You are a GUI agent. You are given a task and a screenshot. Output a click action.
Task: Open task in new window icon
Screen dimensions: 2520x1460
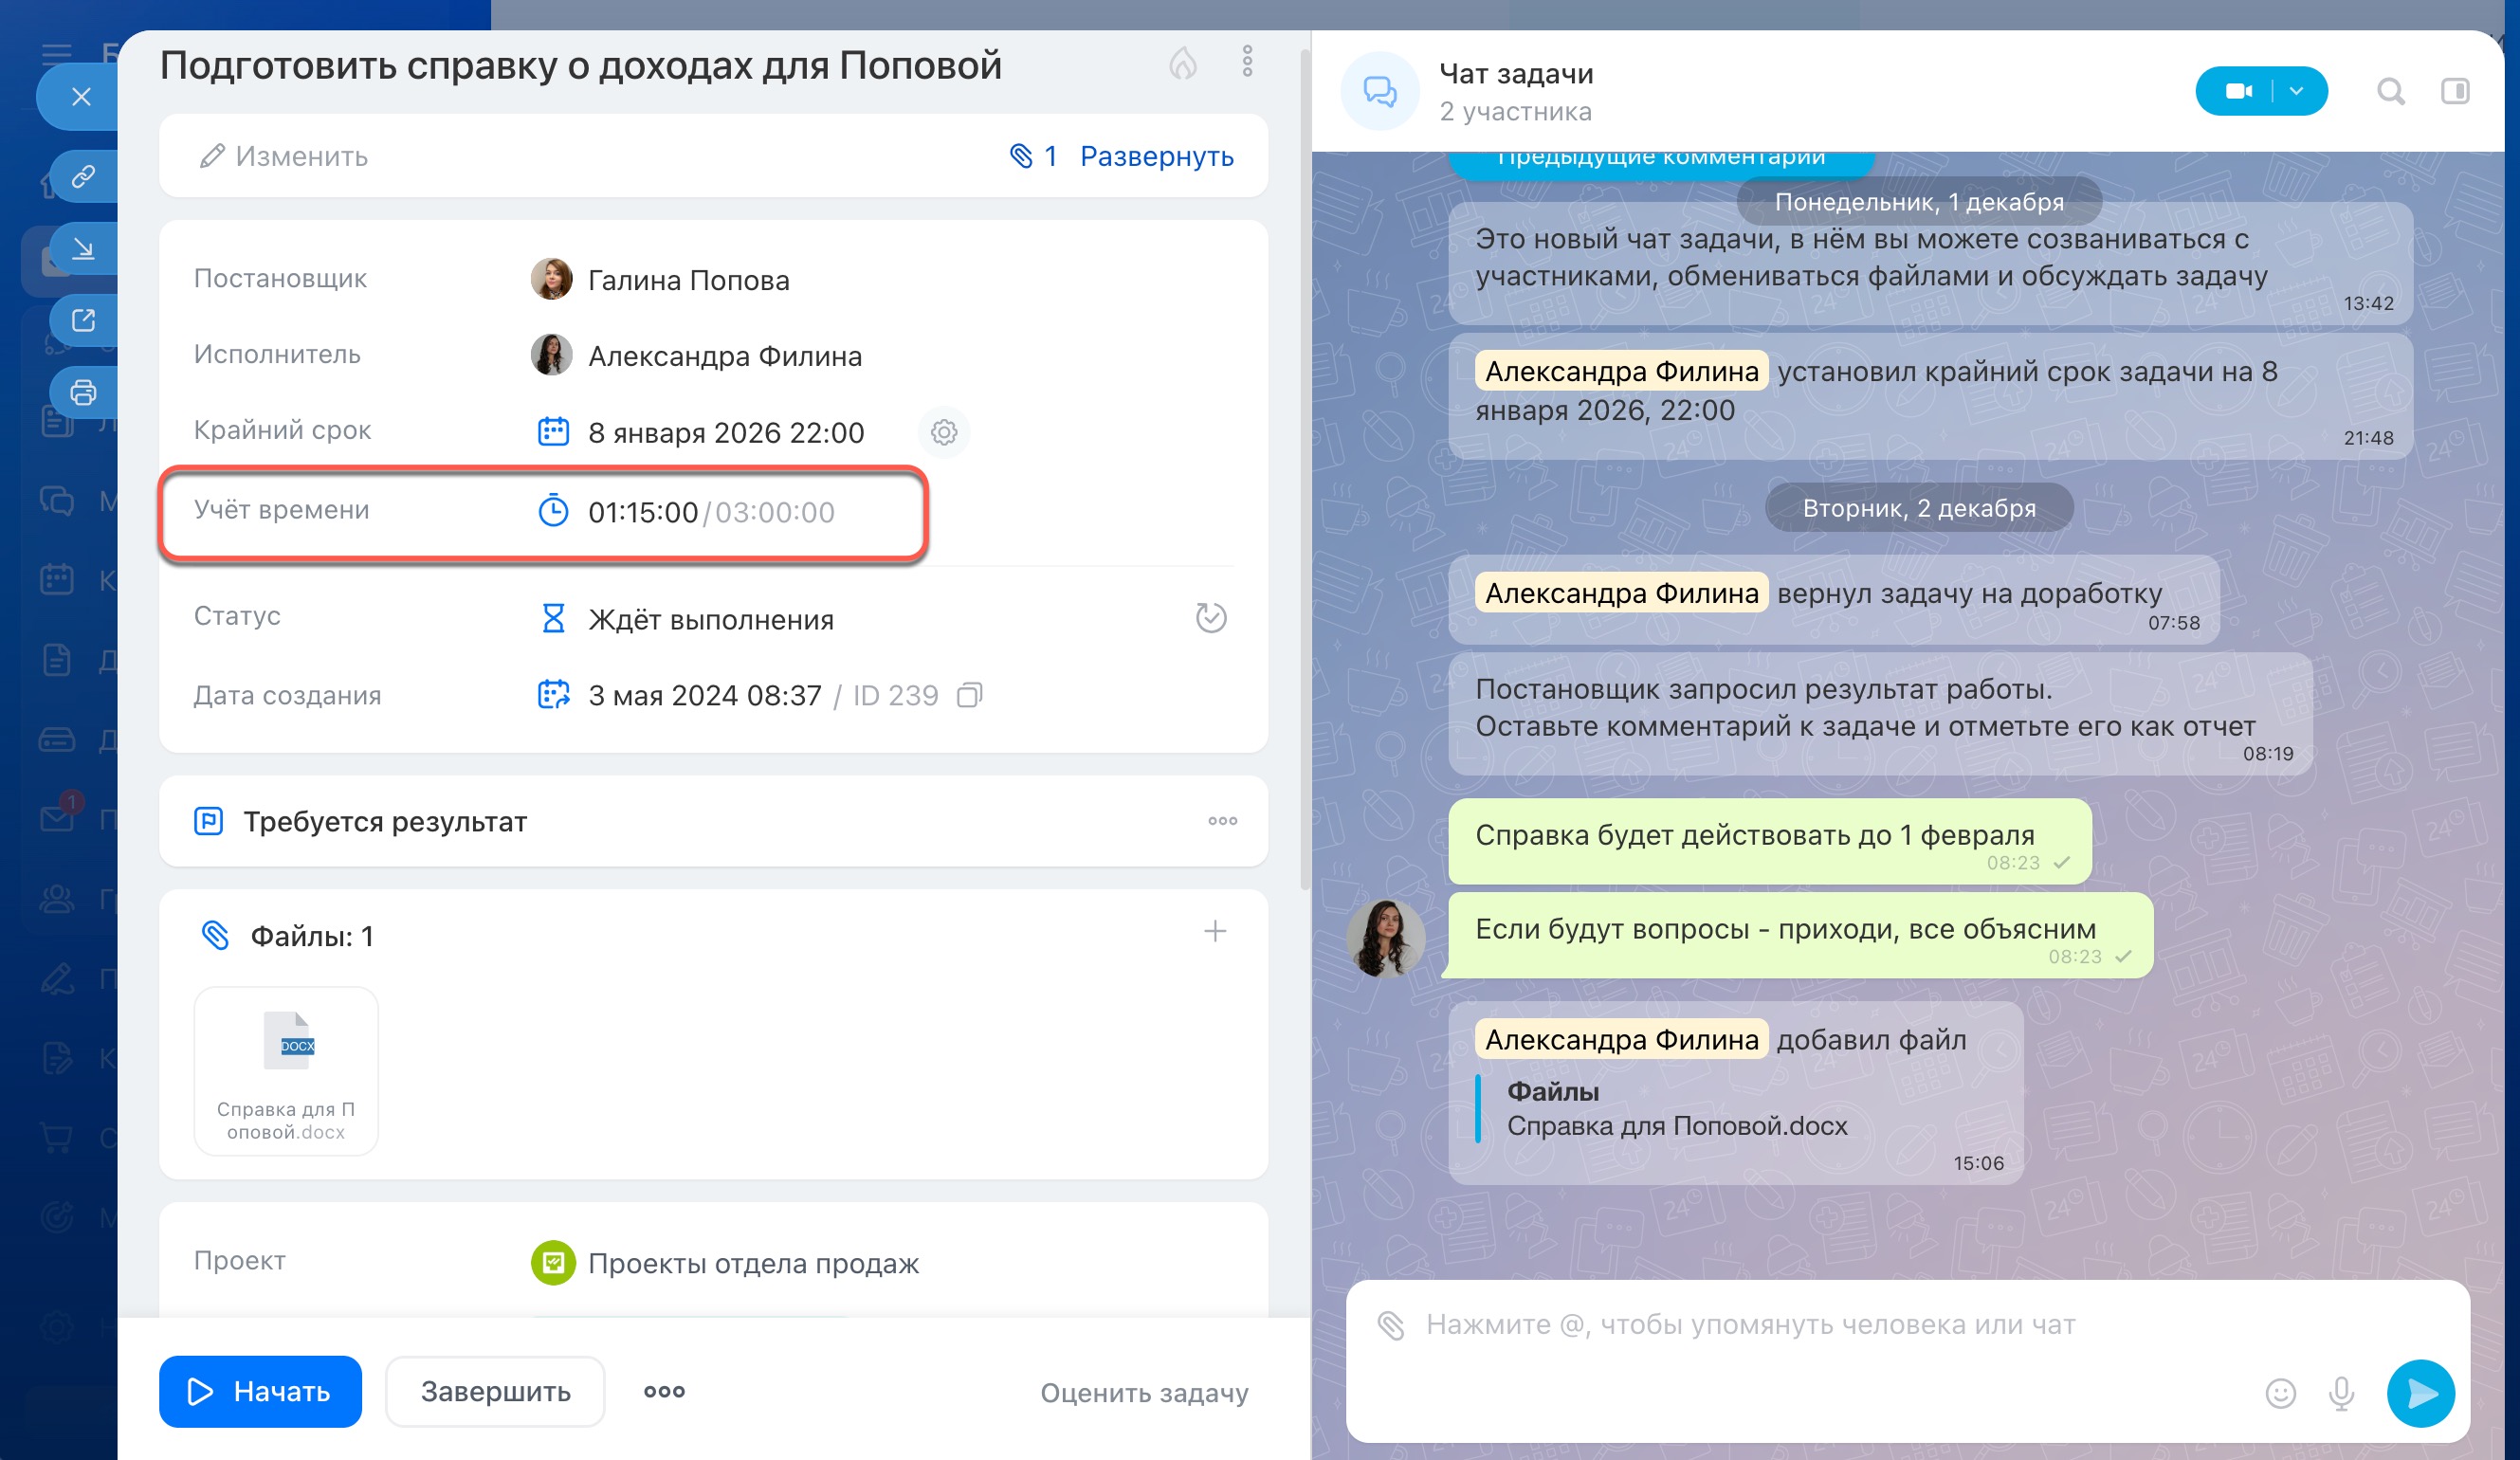click(84, 320)
